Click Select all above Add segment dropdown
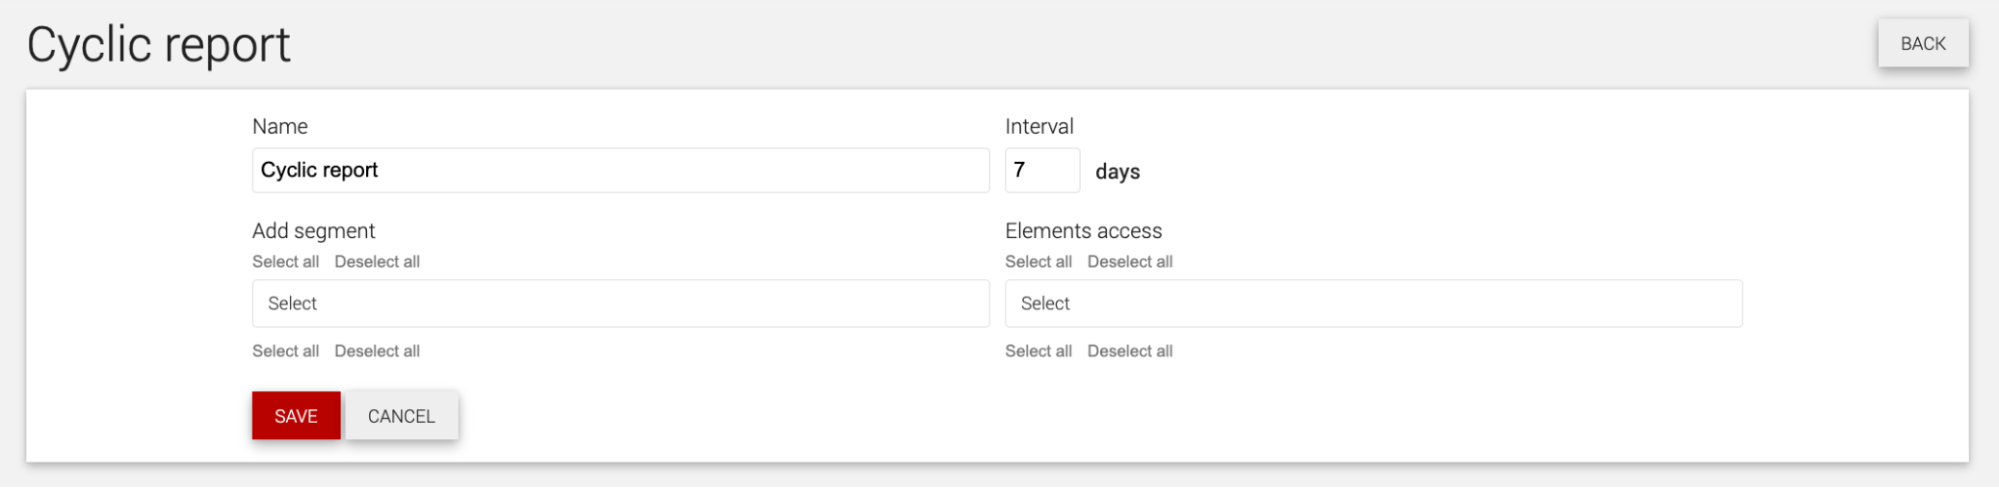The height and width of the screenshot is (488, 1999). point(286,262)
